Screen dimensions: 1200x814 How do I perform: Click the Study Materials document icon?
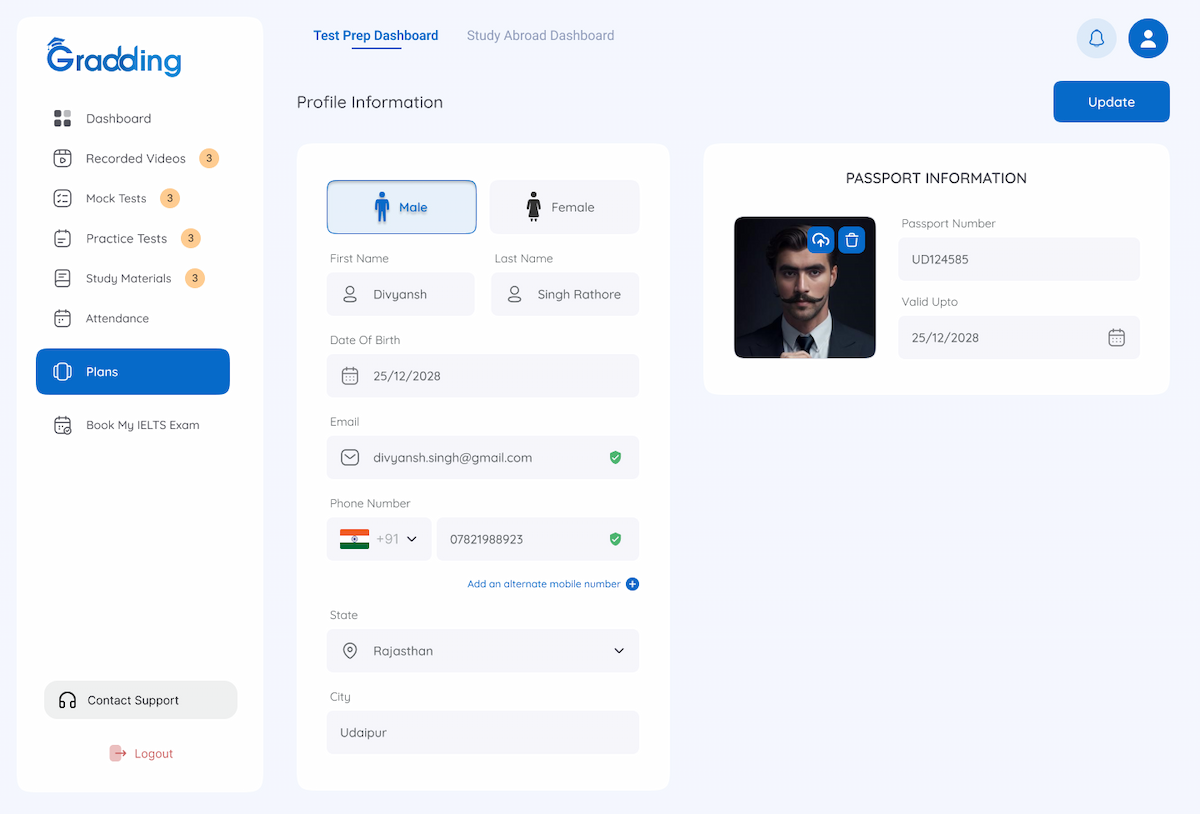62,278
